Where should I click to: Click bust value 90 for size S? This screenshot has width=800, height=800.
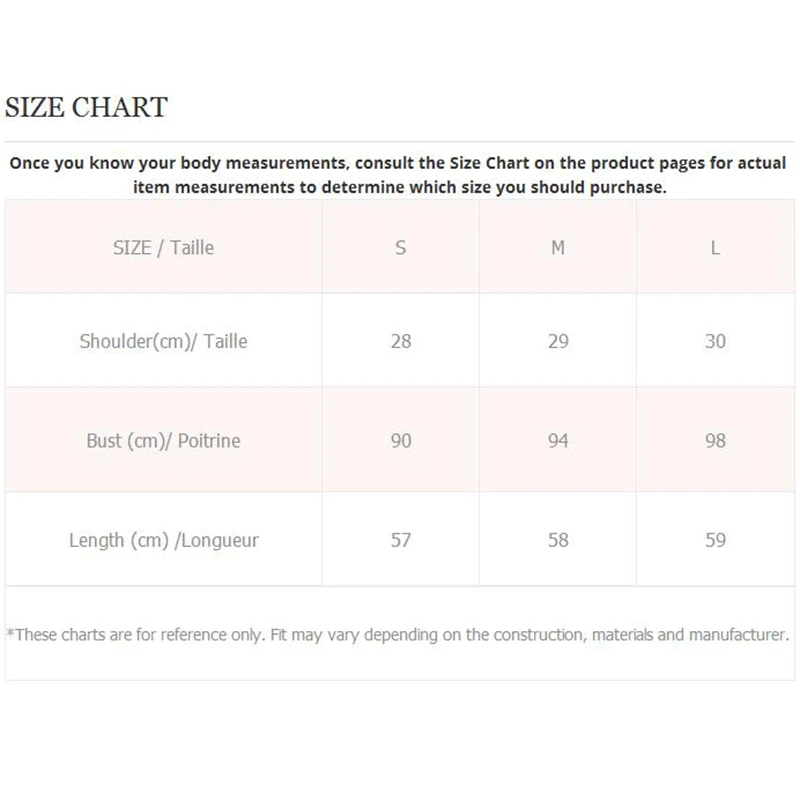click(x=401, y=440)
